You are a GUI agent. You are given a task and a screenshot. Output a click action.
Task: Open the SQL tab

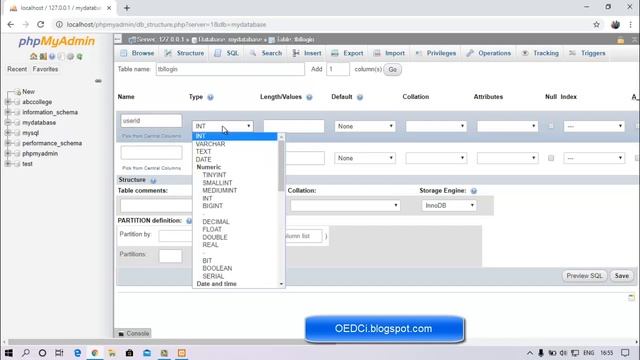point(227,53)
